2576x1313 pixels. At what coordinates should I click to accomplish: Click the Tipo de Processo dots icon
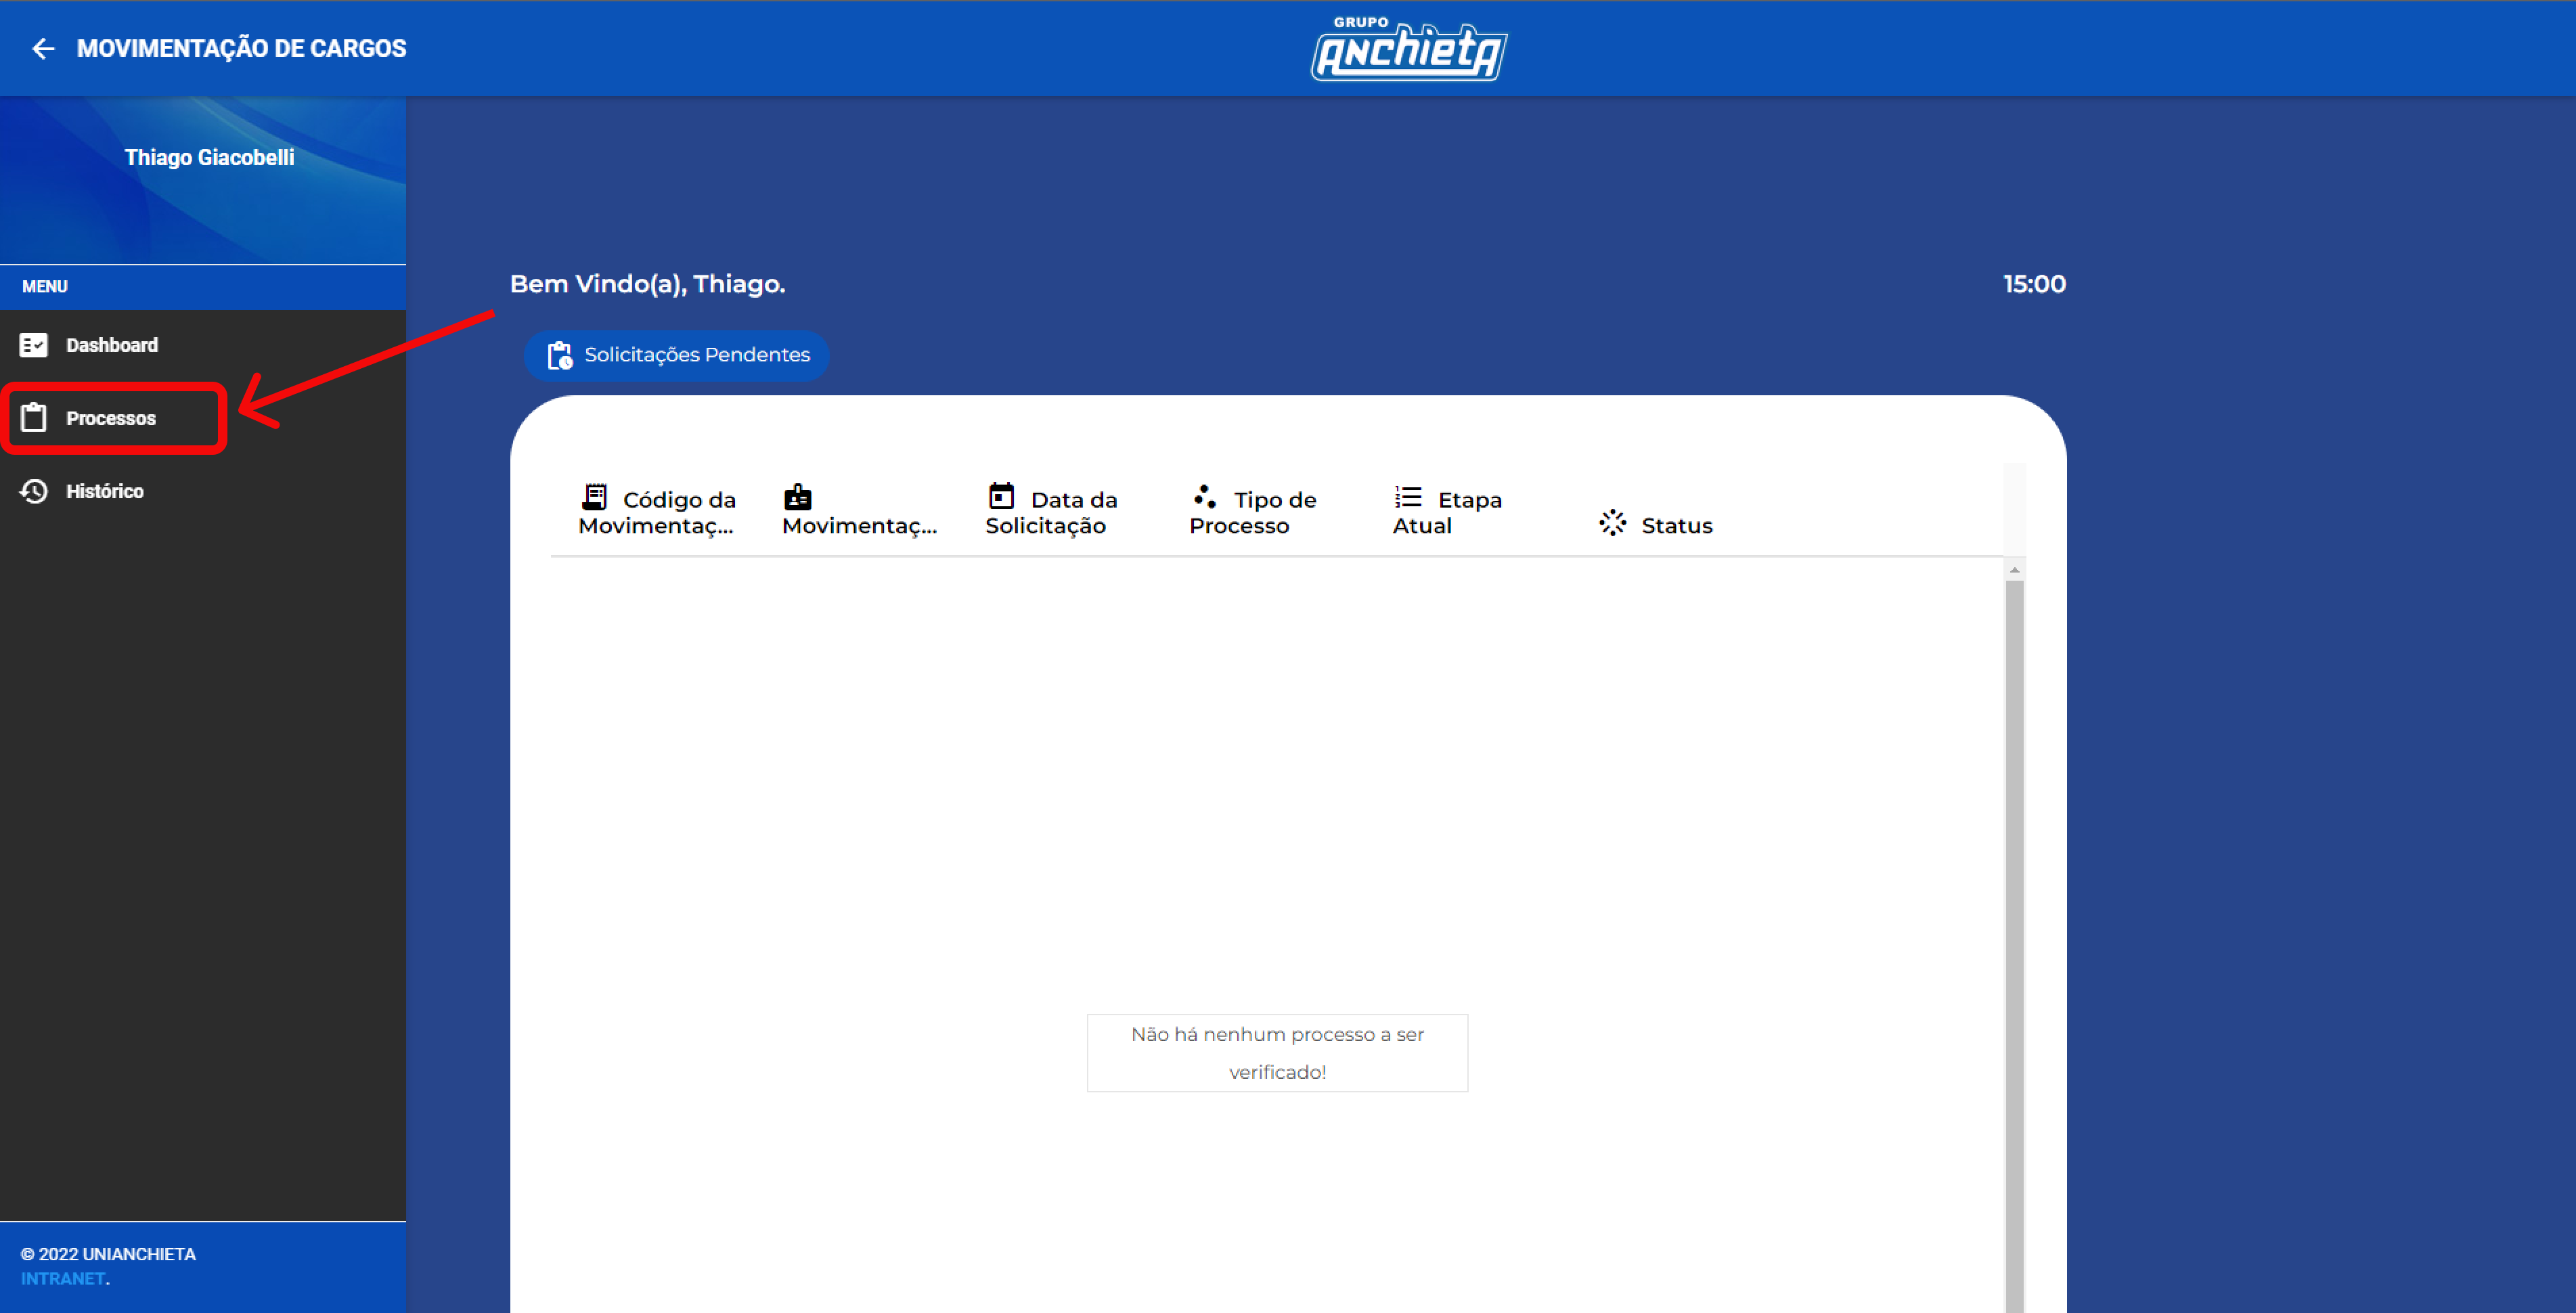(1204, 496)
